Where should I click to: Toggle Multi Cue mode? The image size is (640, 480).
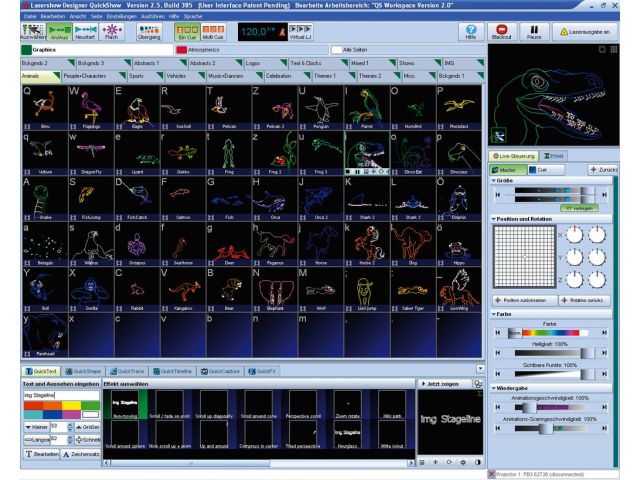click(x=213, y=32)
